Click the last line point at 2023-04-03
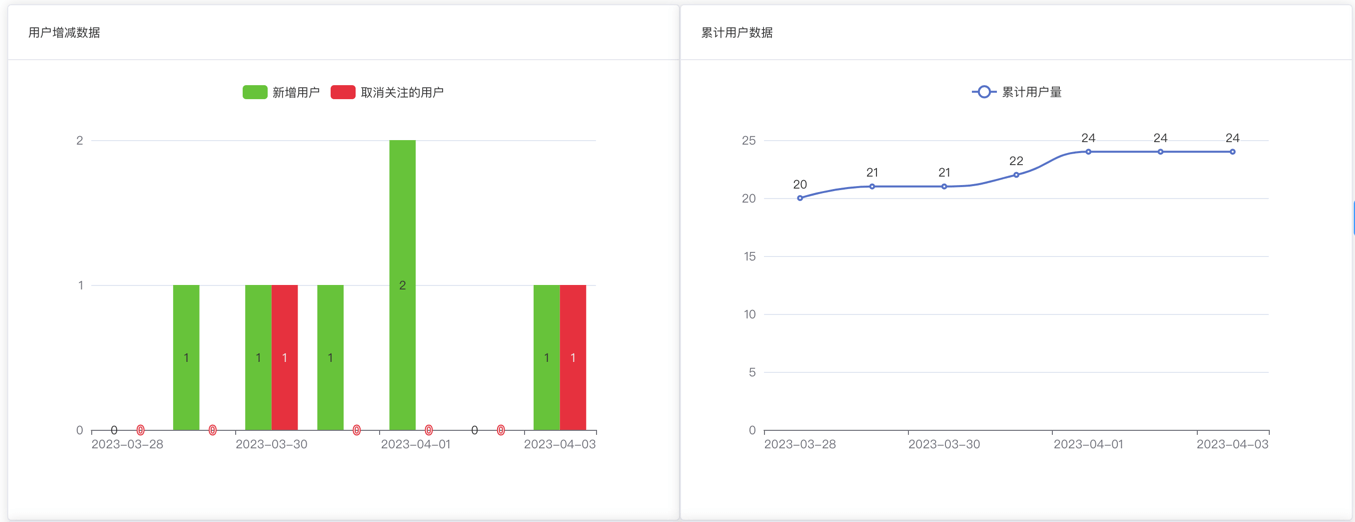 pos(1232,152)
